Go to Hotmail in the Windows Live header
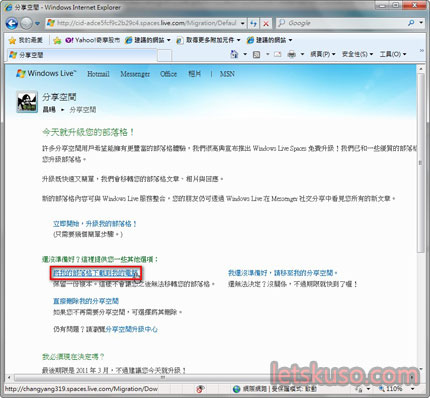 click(x=98, y=74)
